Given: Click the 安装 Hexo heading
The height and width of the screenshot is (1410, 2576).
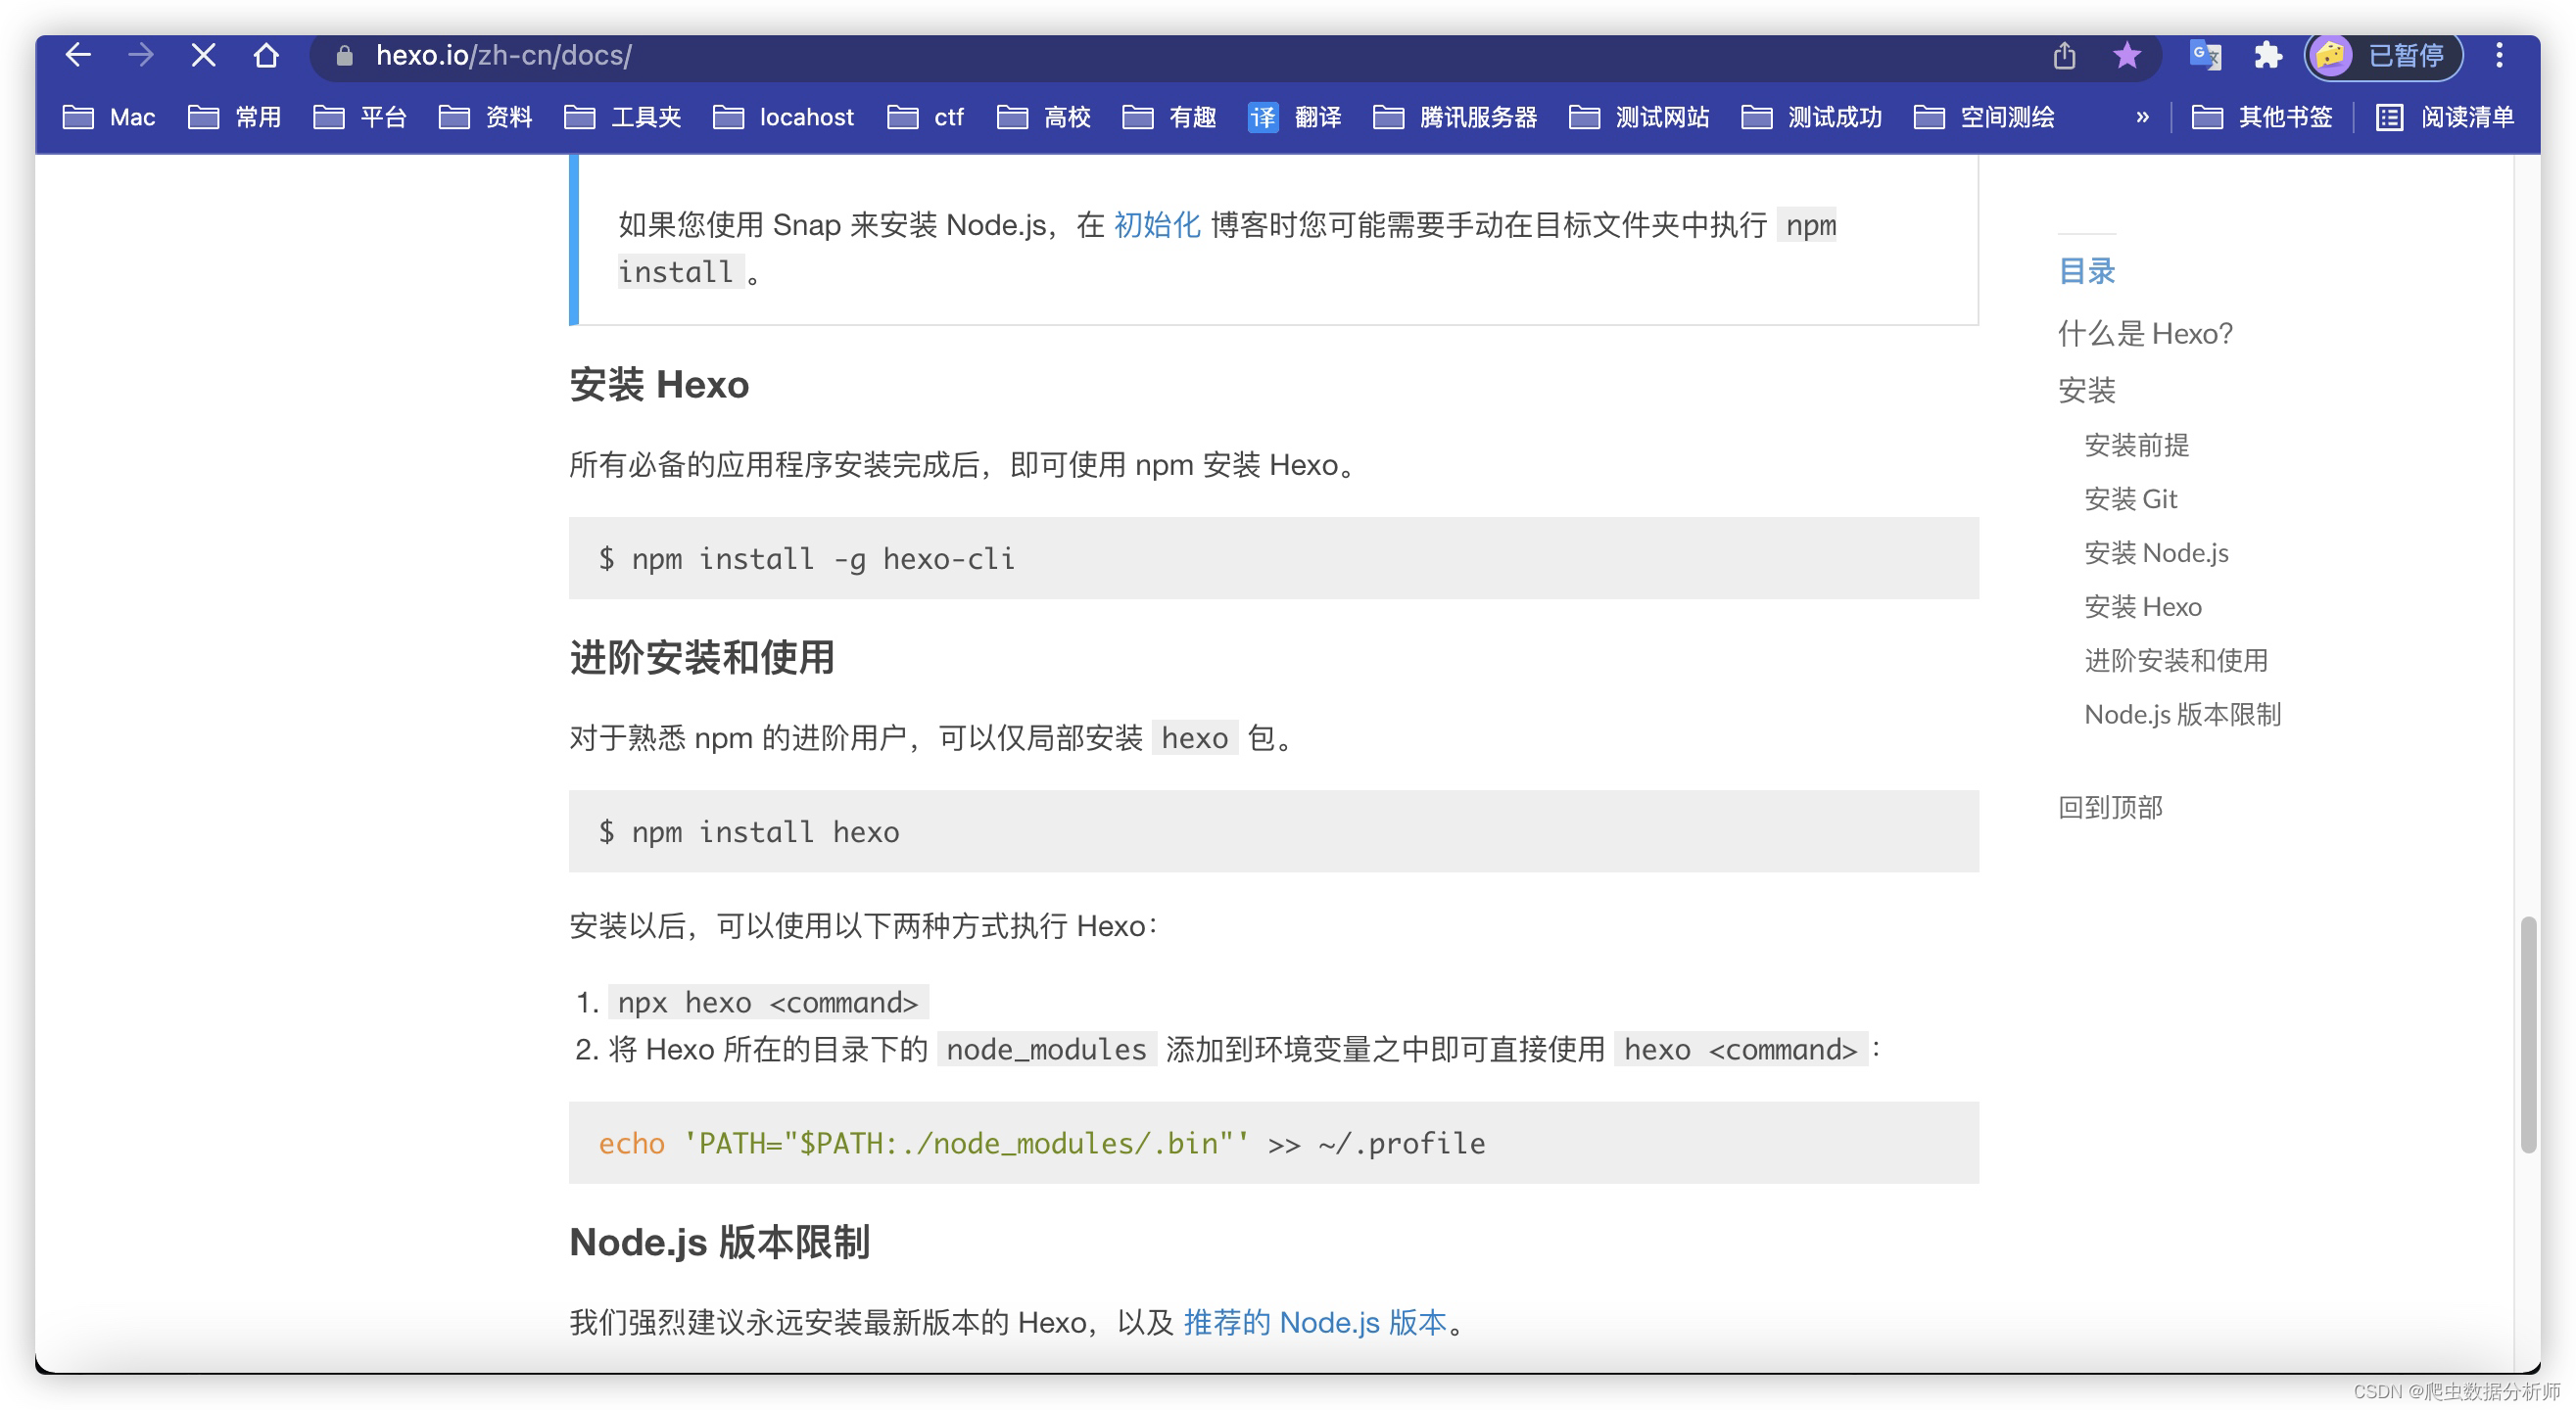Looking at the screenshot, I should click(659, 385).
